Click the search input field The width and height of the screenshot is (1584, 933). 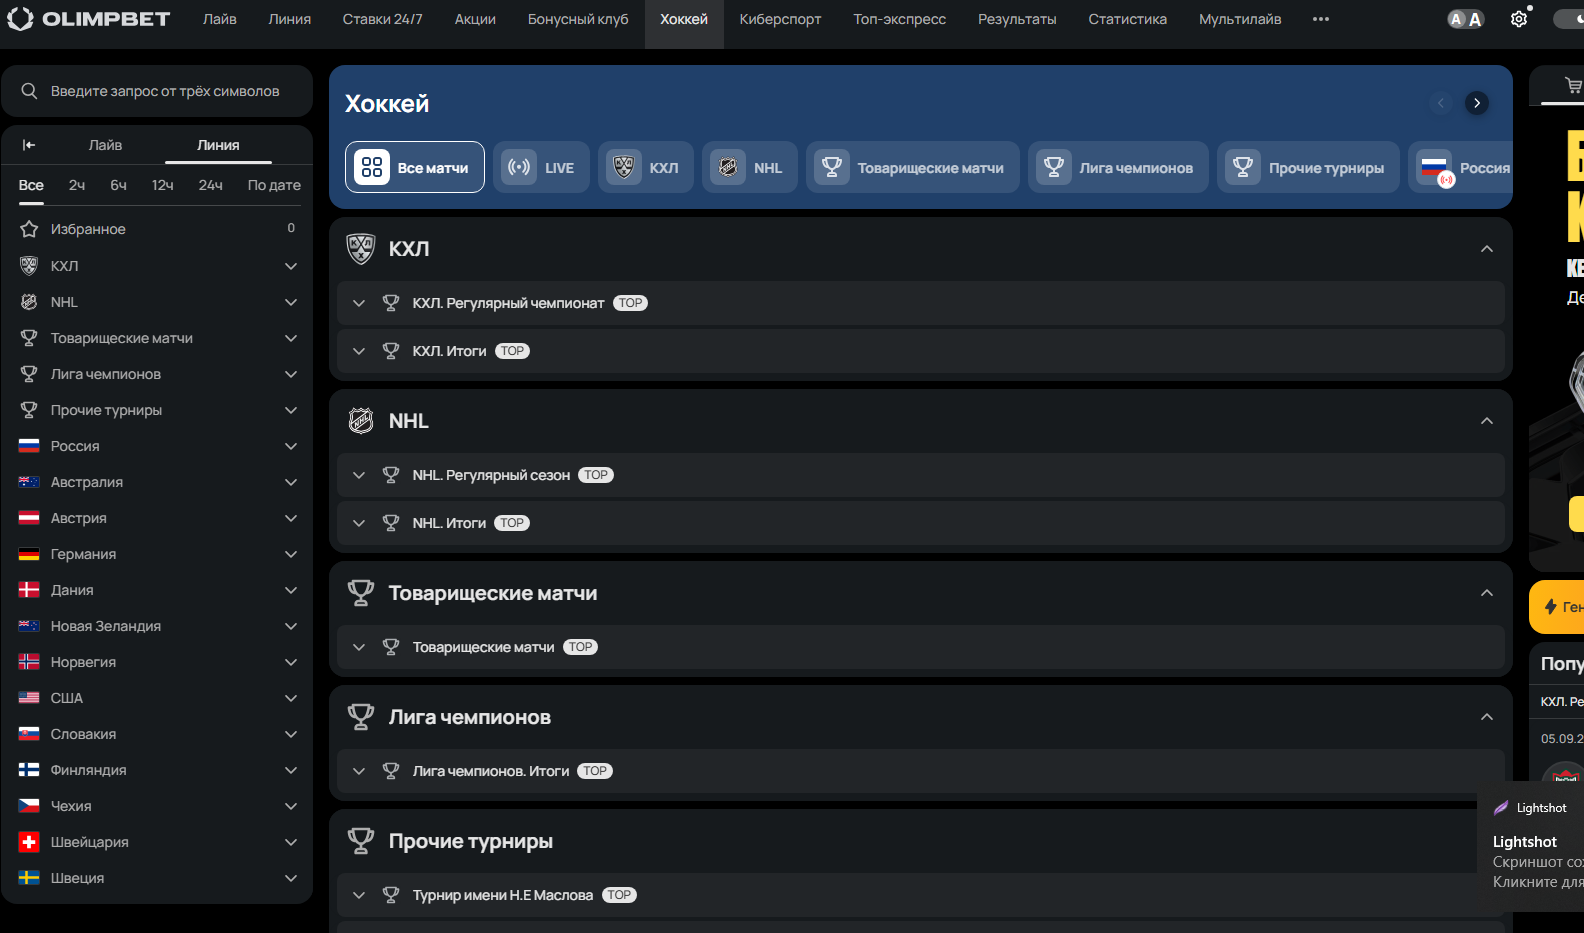tap(157, 91)
